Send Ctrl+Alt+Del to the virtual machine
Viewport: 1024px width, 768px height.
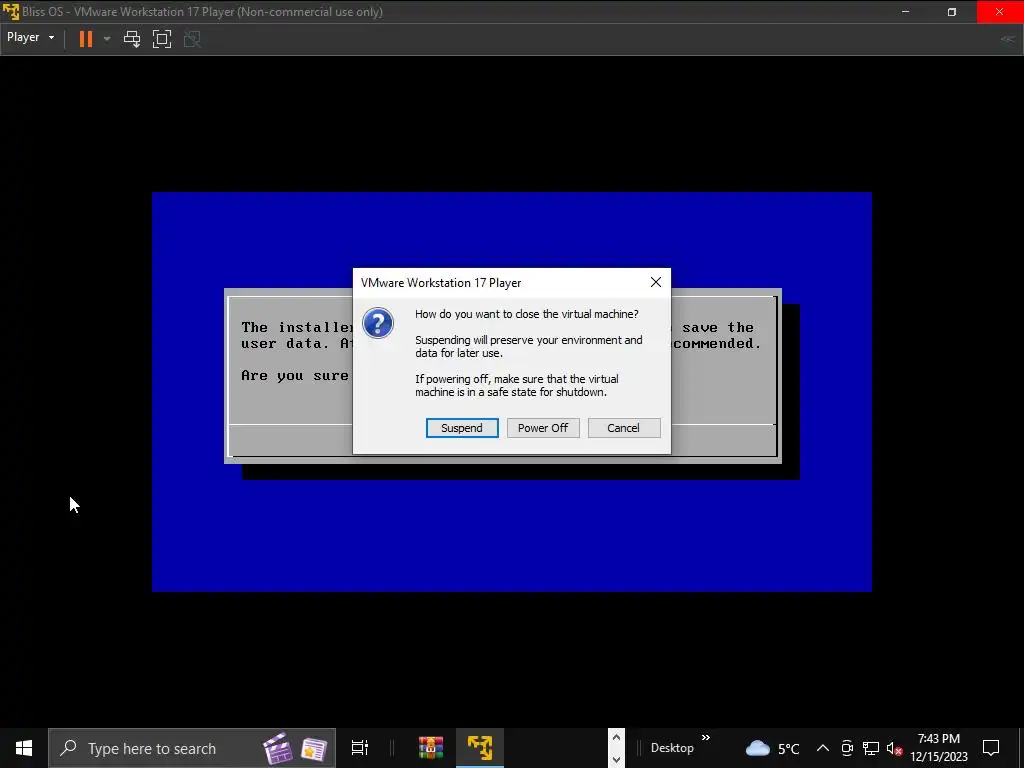click(132, 39)
